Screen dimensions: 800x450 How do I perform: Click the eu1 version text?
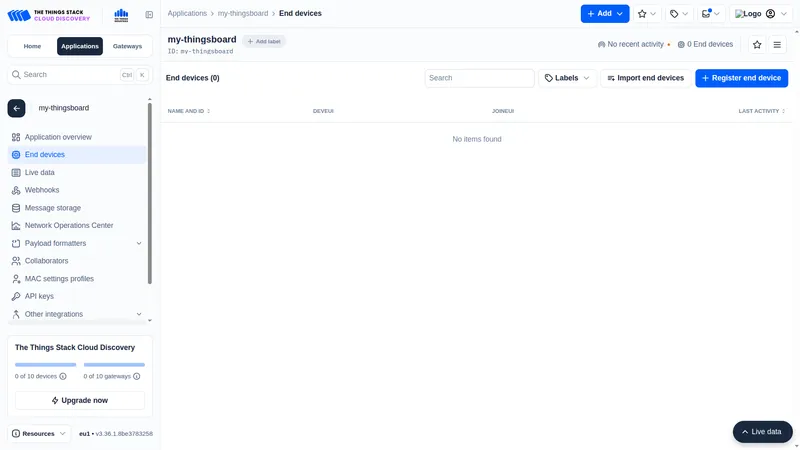tap(116, 434)
